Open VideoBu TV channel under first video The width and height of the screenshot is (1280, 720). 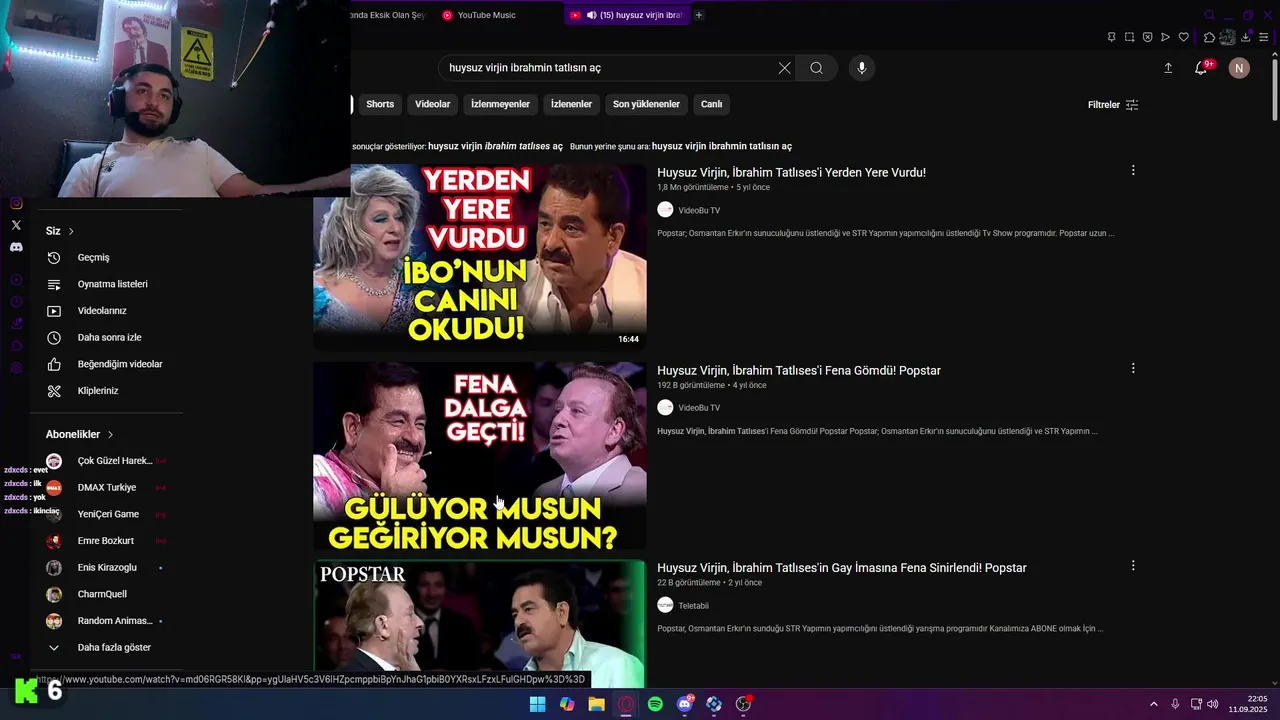point(699,210)
